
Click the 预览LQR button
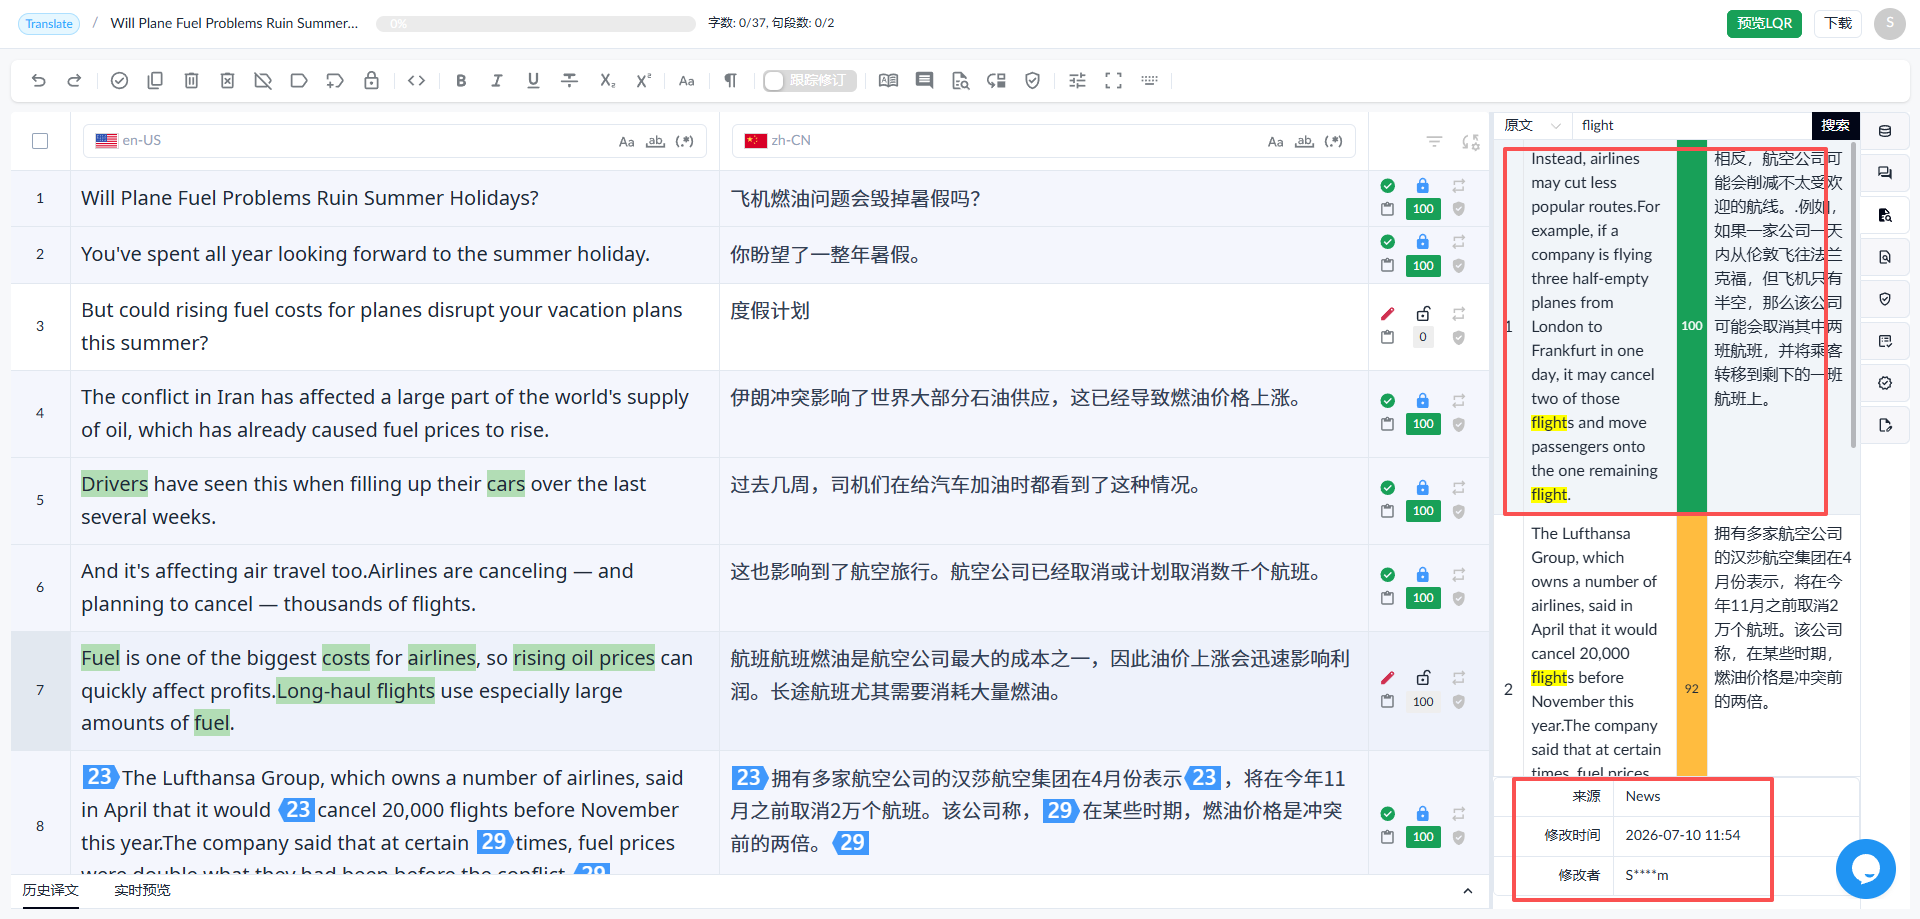click(x=1764, y=23)
